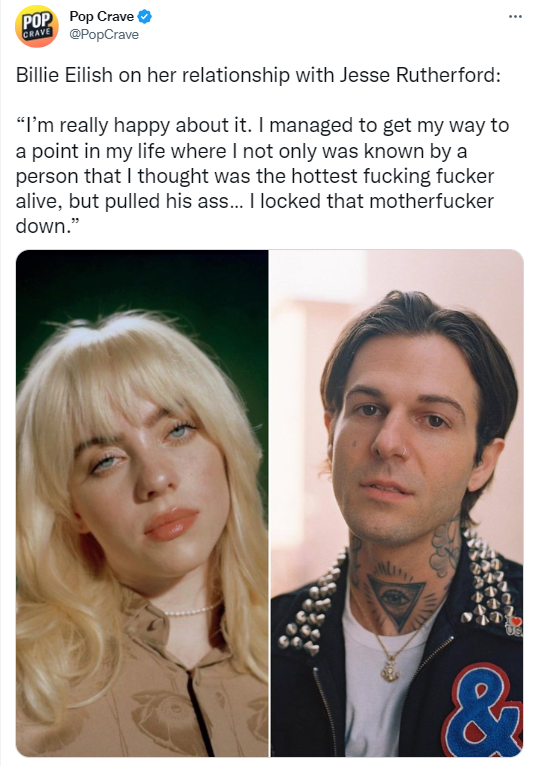This screenshot has width=536, height=766.
Task: Click the blue verified checkmark badge
Action: (x=145, y=17)
